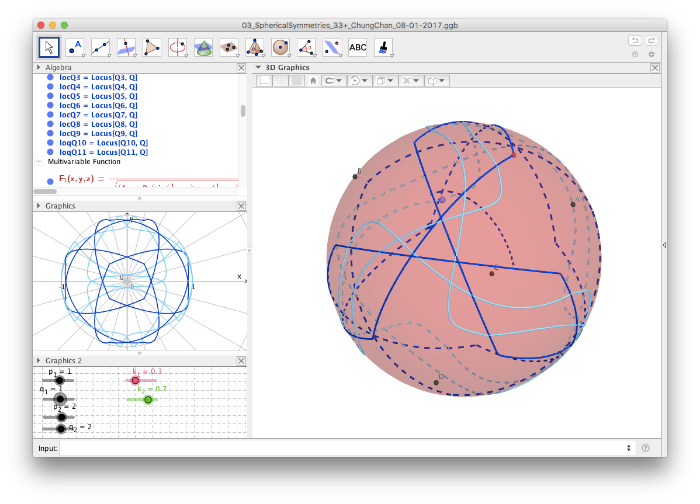Select 'loqQ11 = Locus[Q11, Q]' entry
Screen dimensions: 700x504
[104, 152]
